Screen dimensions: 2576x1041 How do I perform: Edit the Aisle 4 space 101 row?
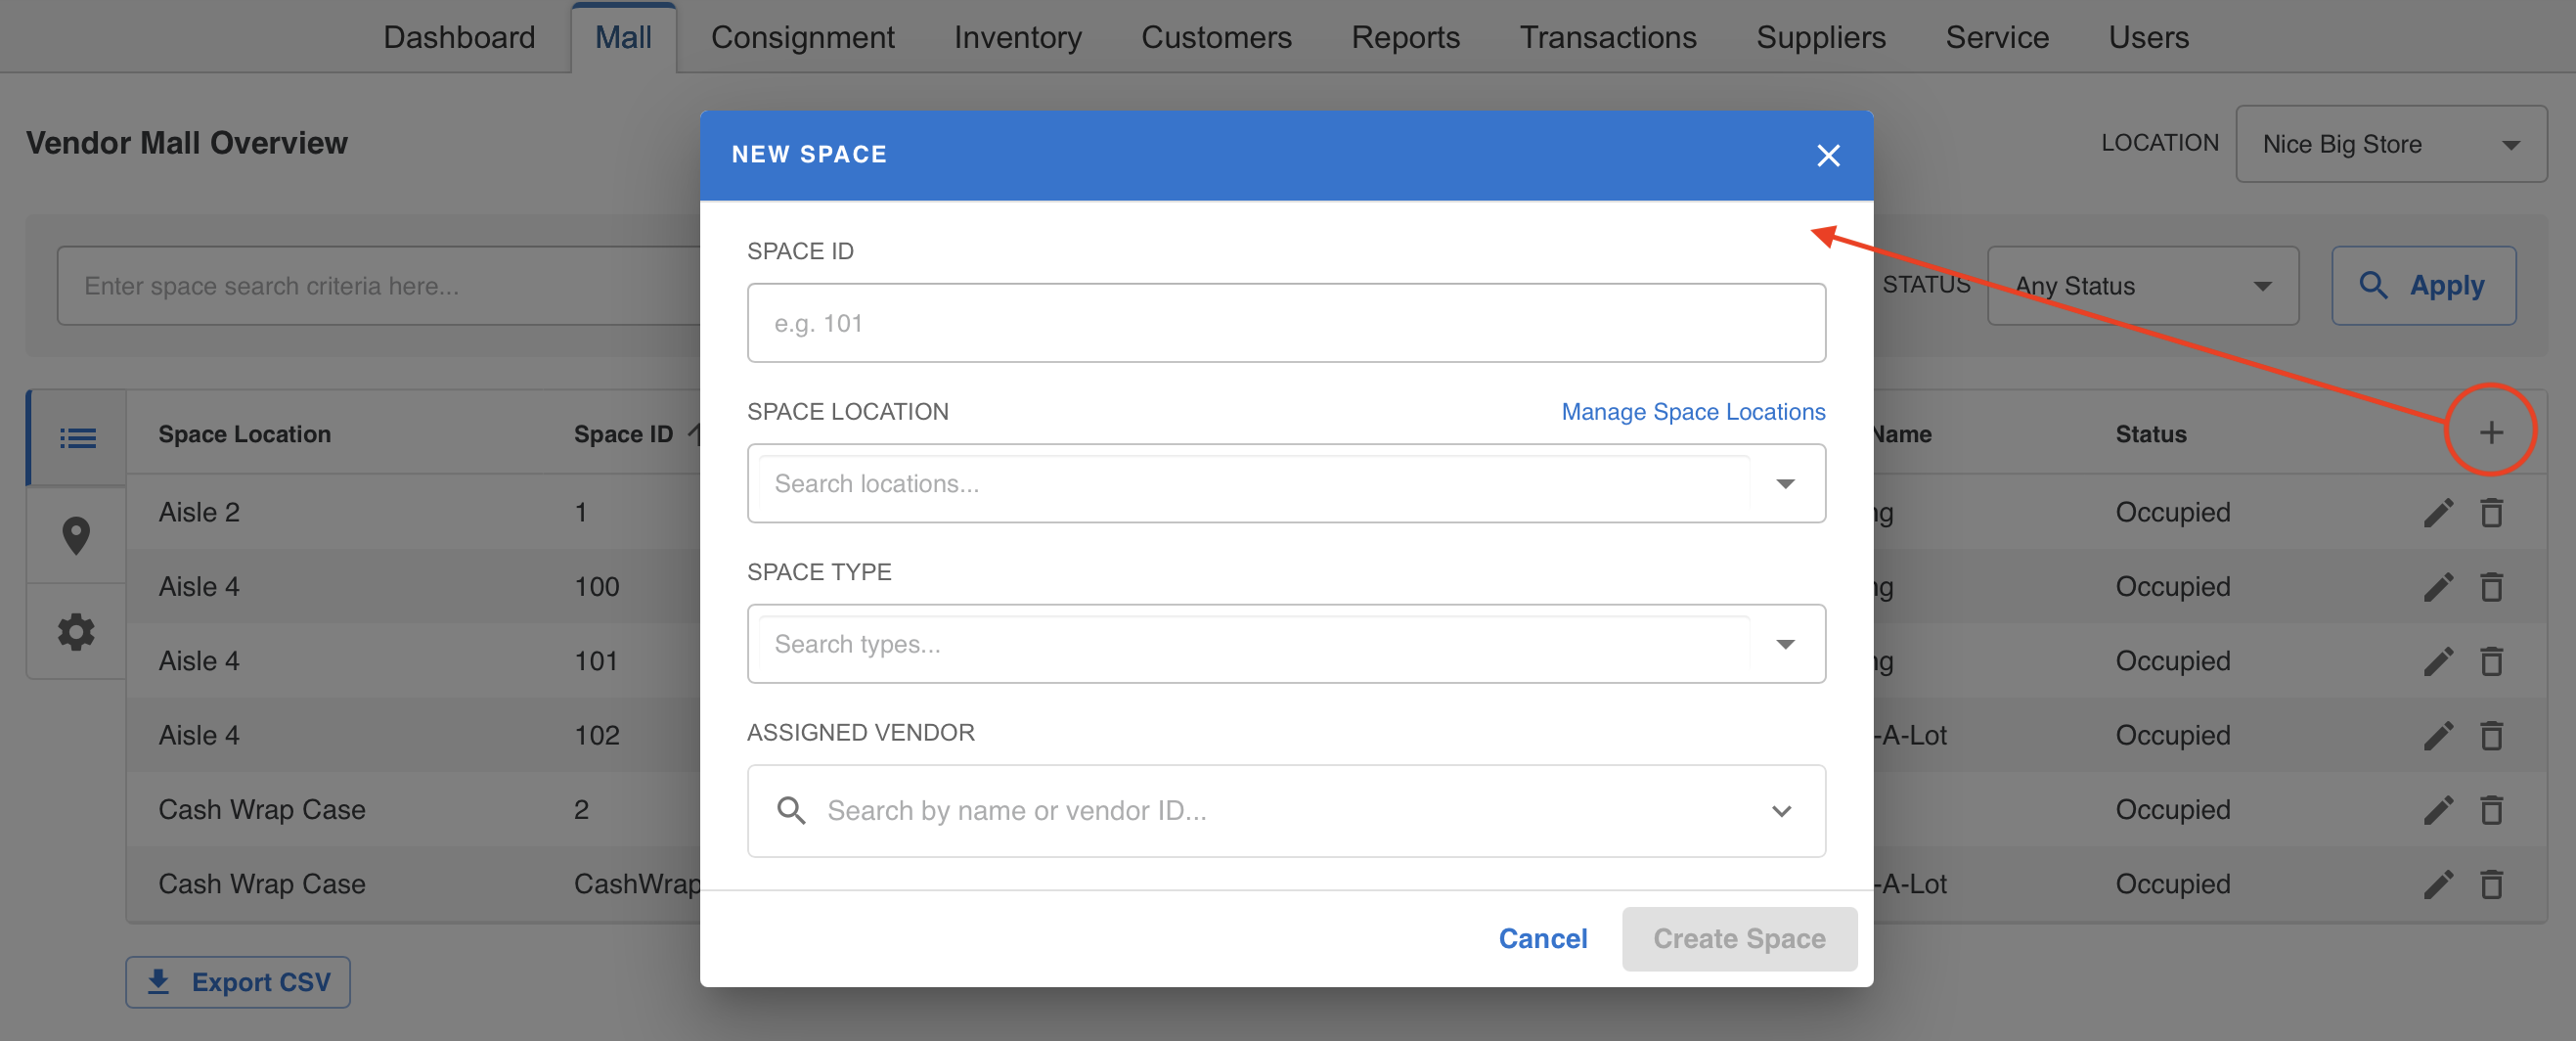coord(2438,661)
